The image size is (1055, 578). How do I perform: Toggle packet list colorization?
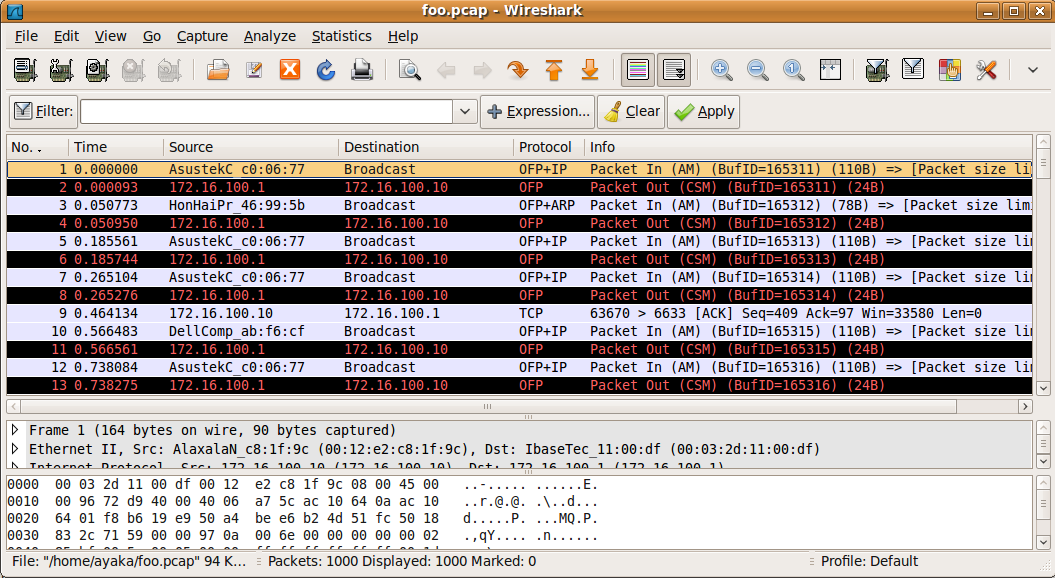point(638,70)
